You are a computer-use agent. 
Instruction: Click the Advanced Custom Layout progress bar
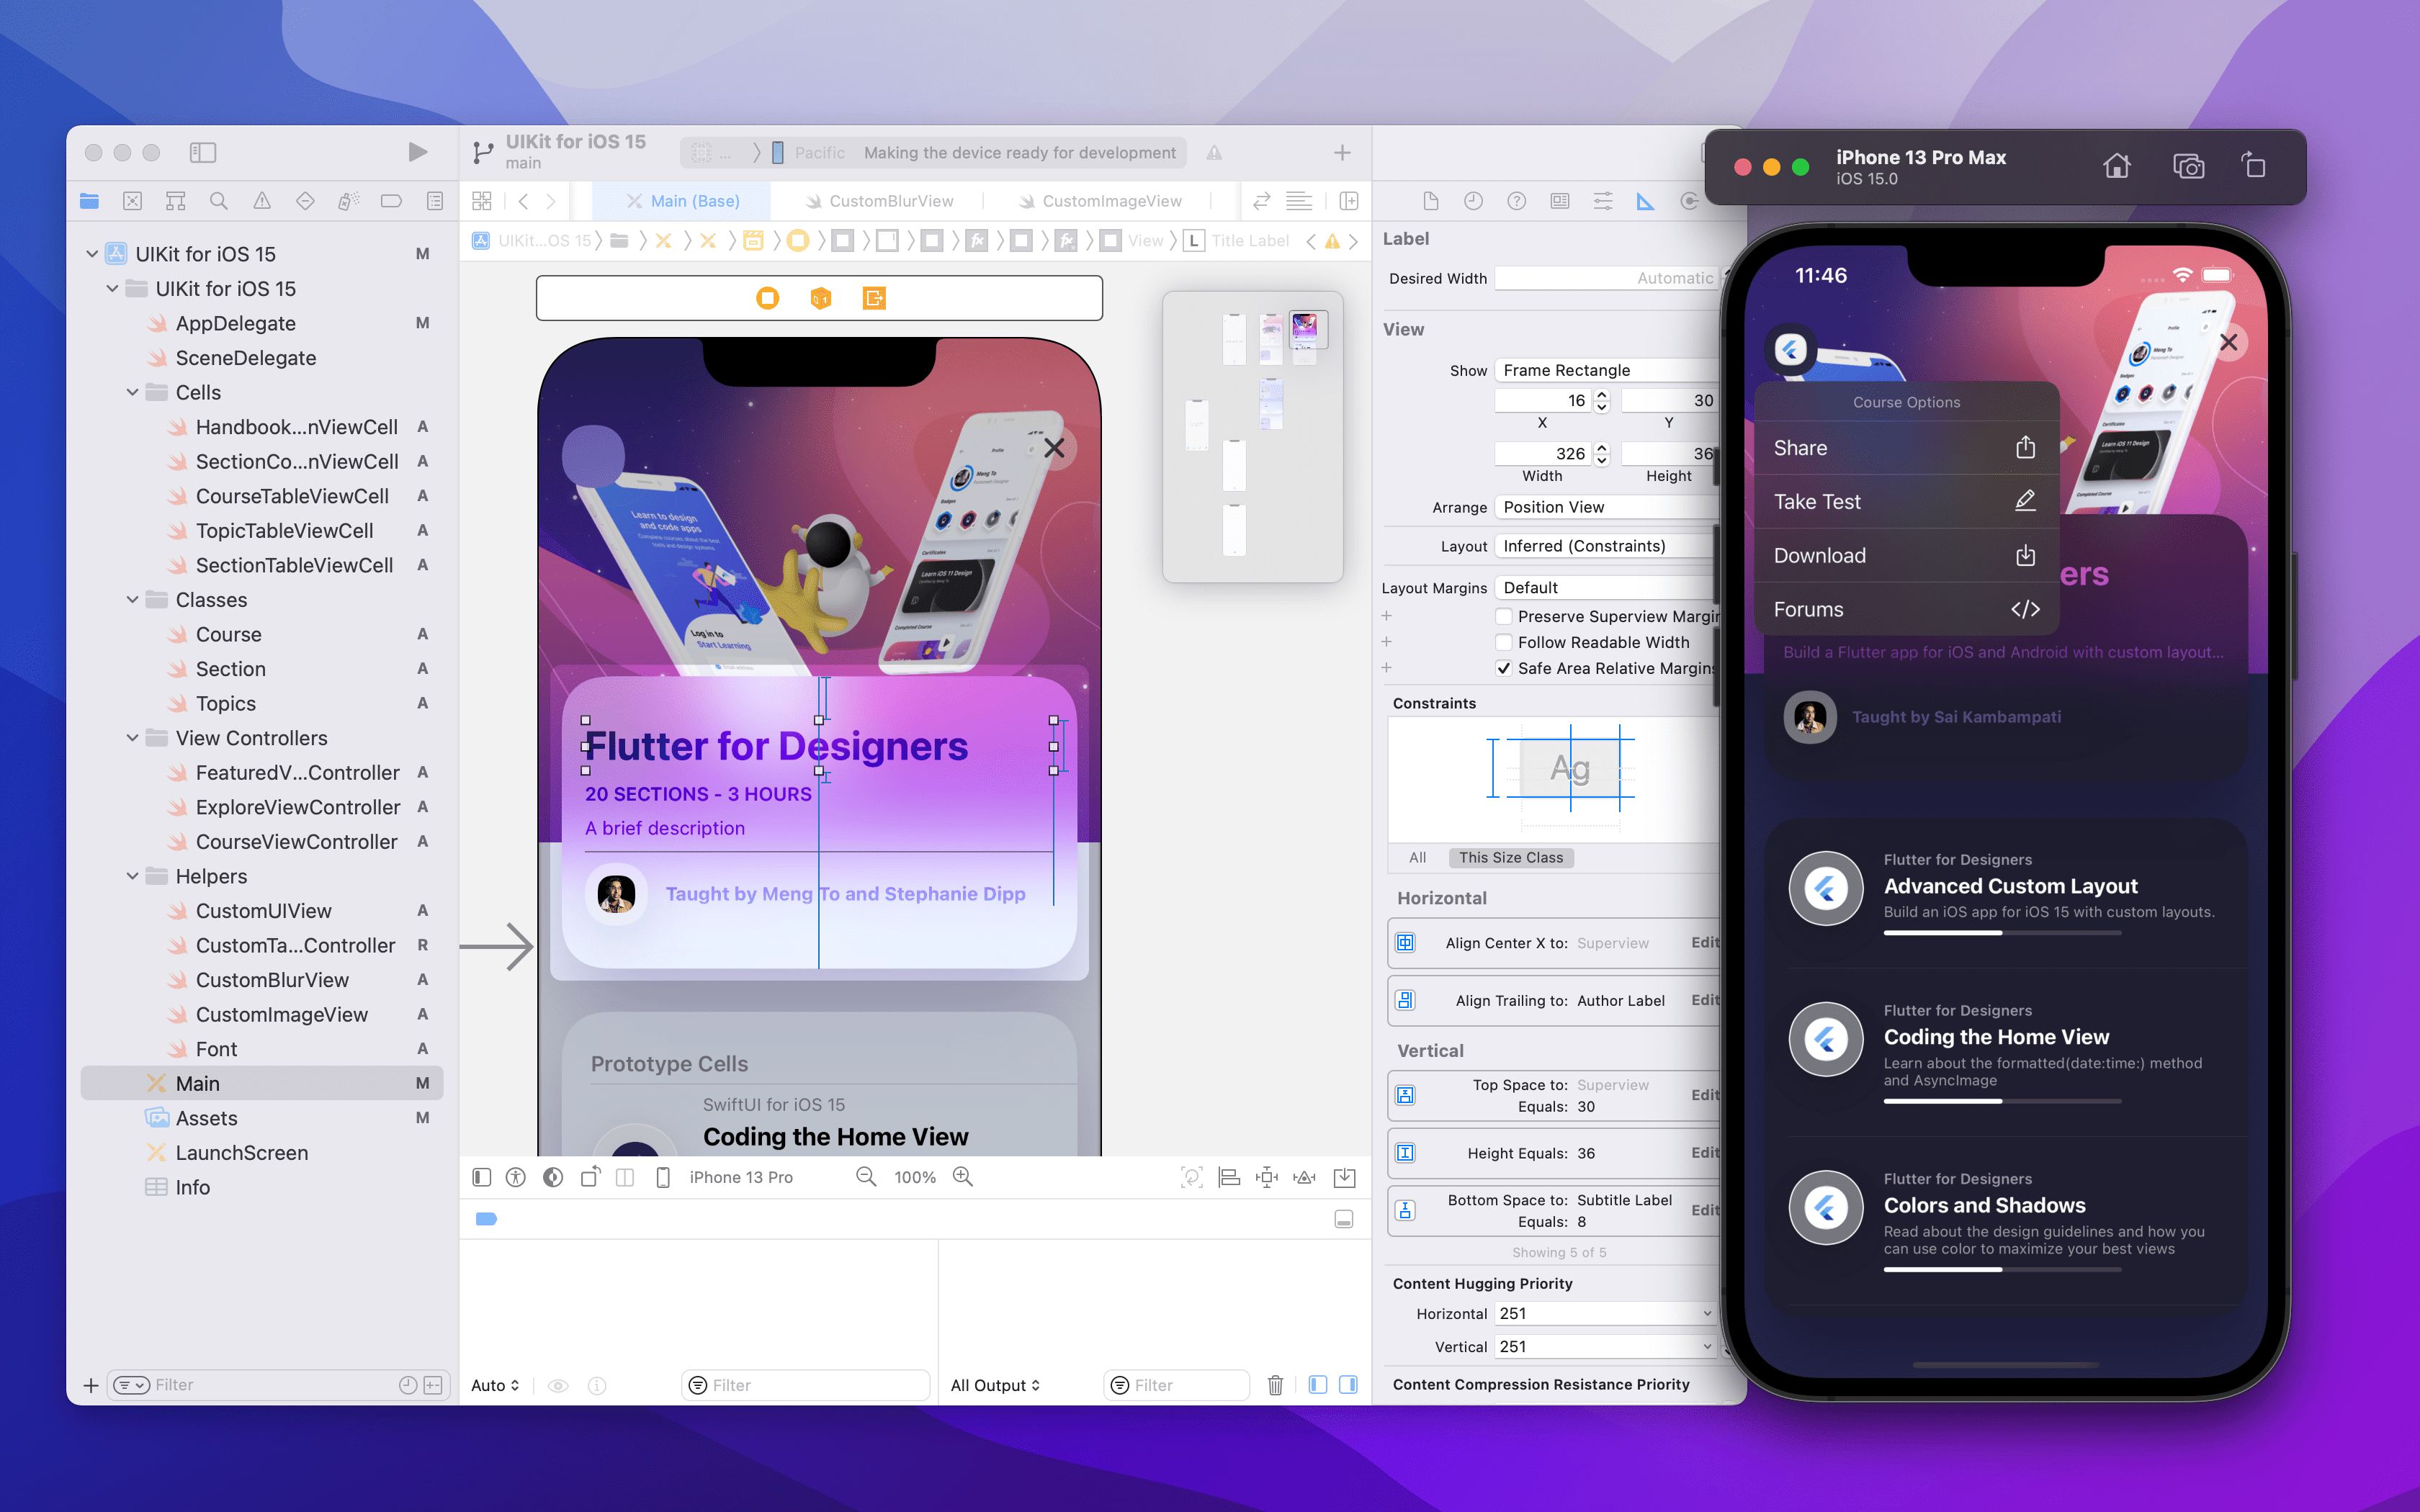(x=2002, y=933)
